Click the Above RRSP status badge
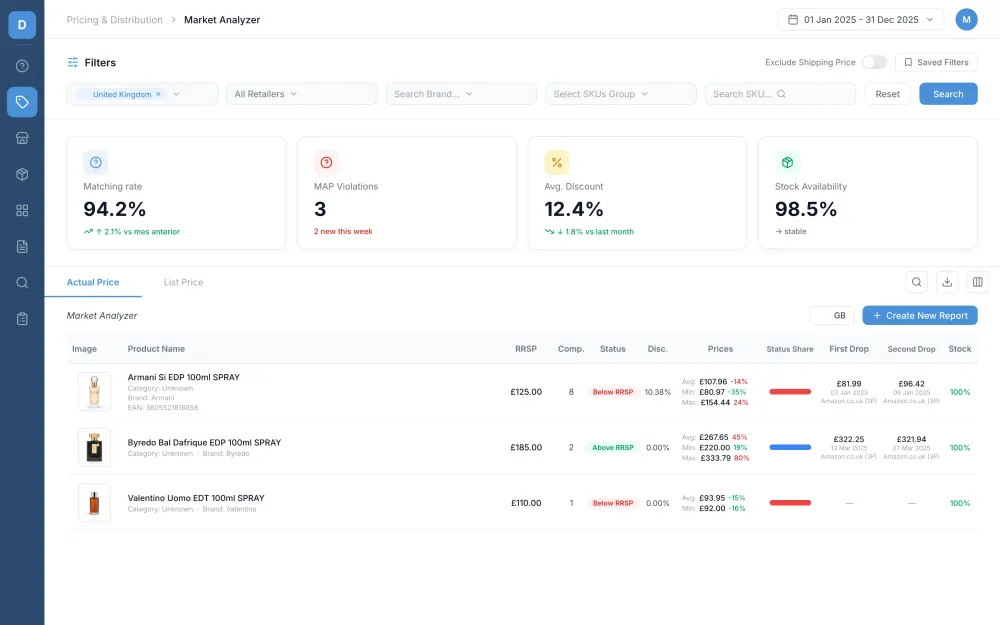The width and height of the screenshot is (1000, 625). [x=612, y=447]
